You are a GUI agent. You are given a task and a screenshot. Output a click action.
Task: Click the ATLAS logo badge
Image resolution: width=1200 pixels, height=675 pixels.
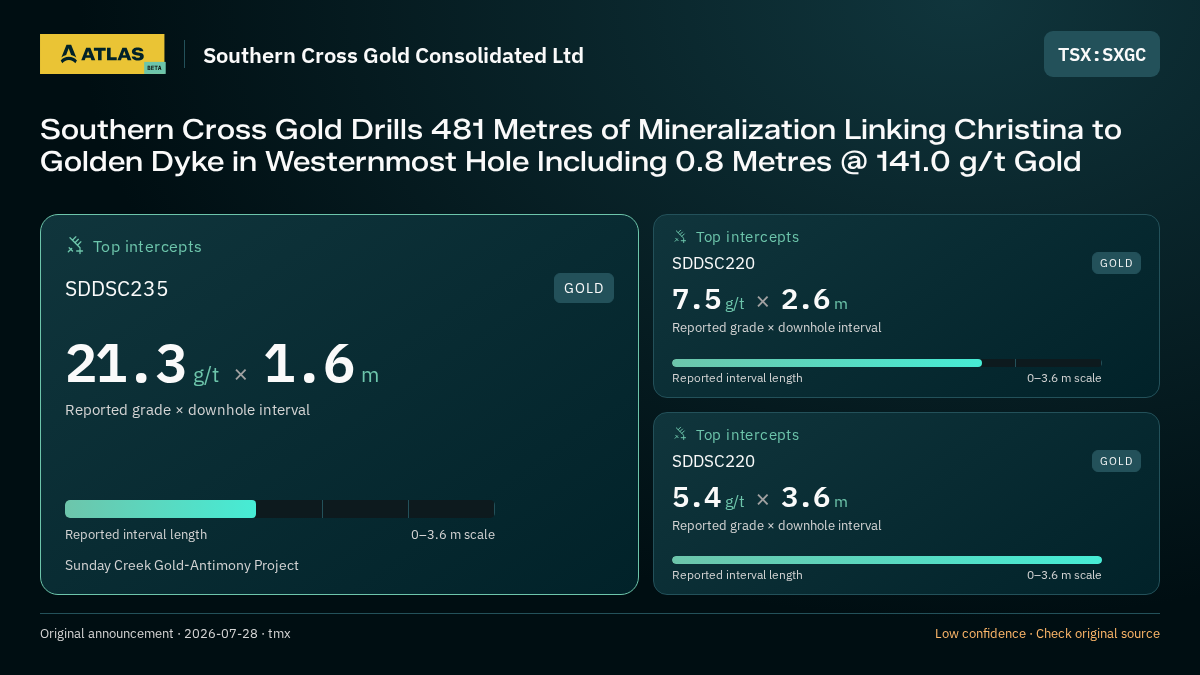point(102,54)
